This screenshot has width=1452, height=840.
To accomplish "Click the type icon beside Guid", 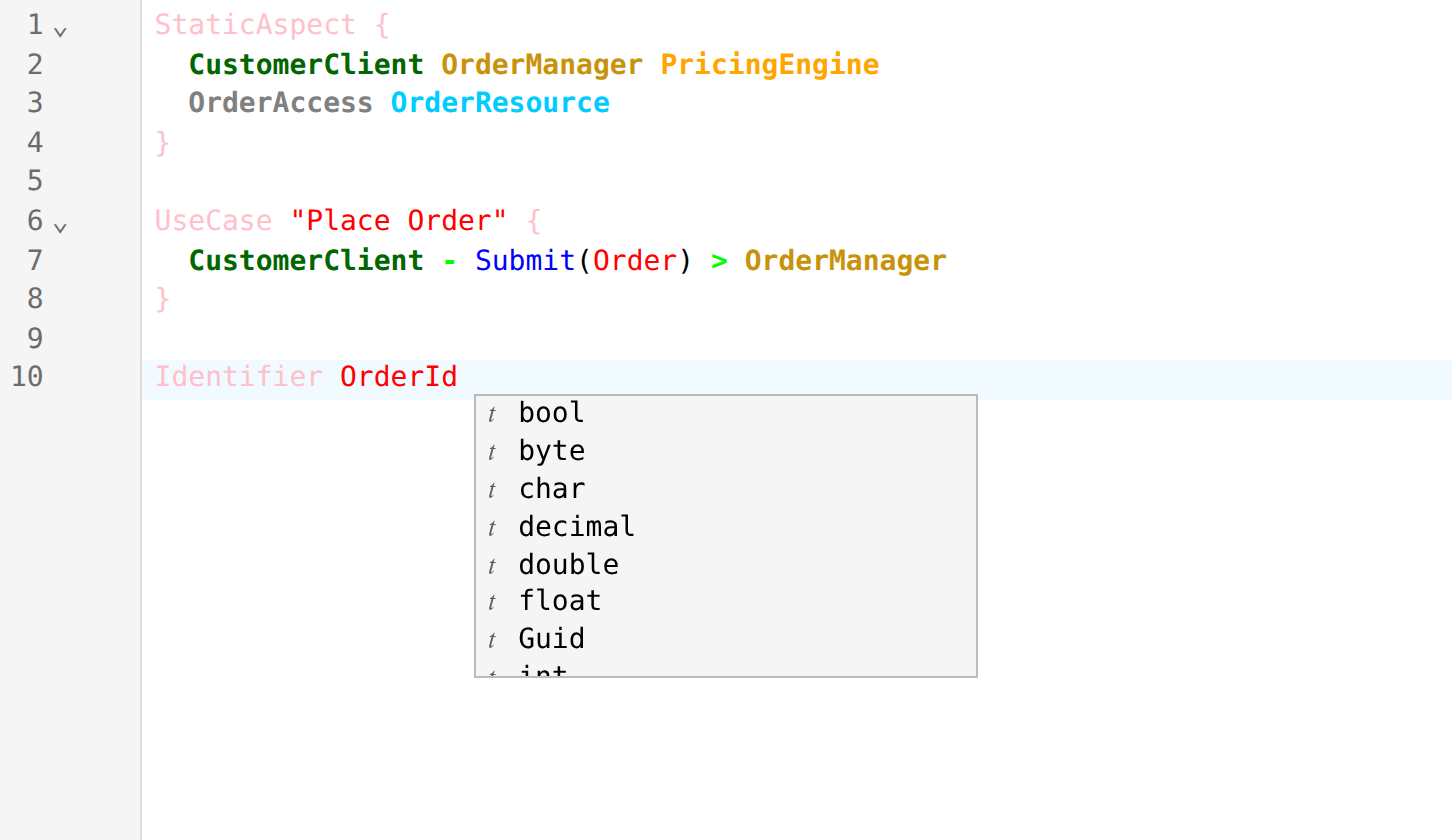I will click(x=492, y=640).
